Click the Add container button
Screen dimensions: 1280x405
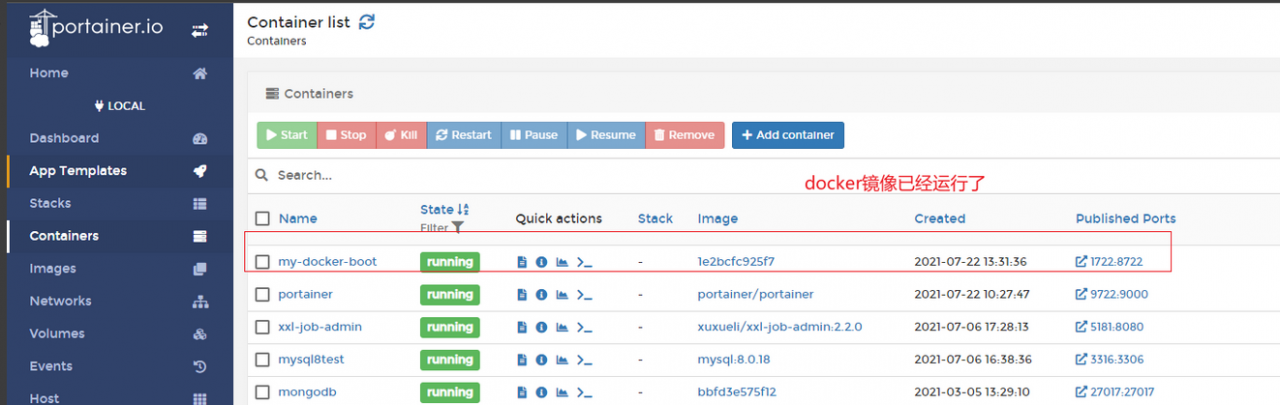(788, 135)
